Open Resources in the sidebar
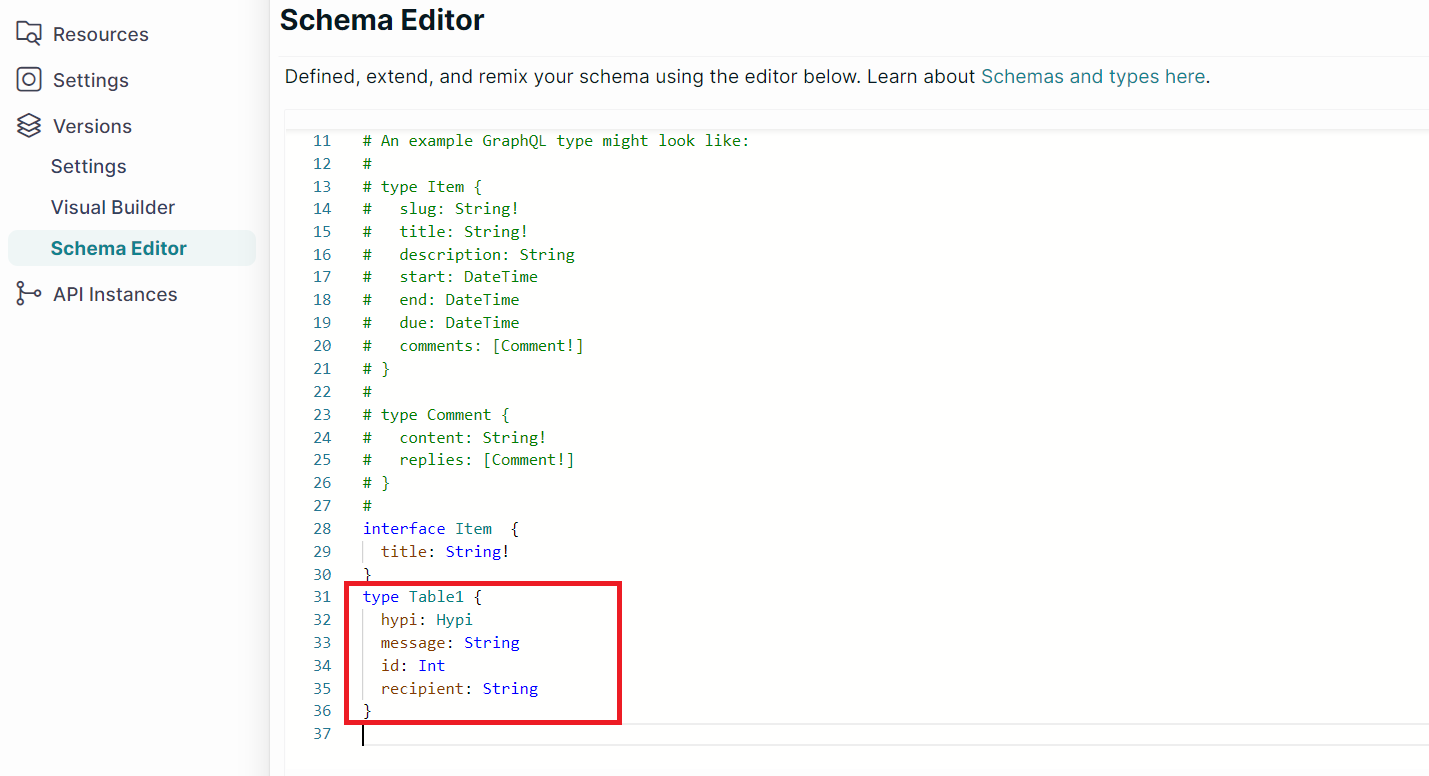Screen dimensions: 1429x776 (x=101, y=34)
